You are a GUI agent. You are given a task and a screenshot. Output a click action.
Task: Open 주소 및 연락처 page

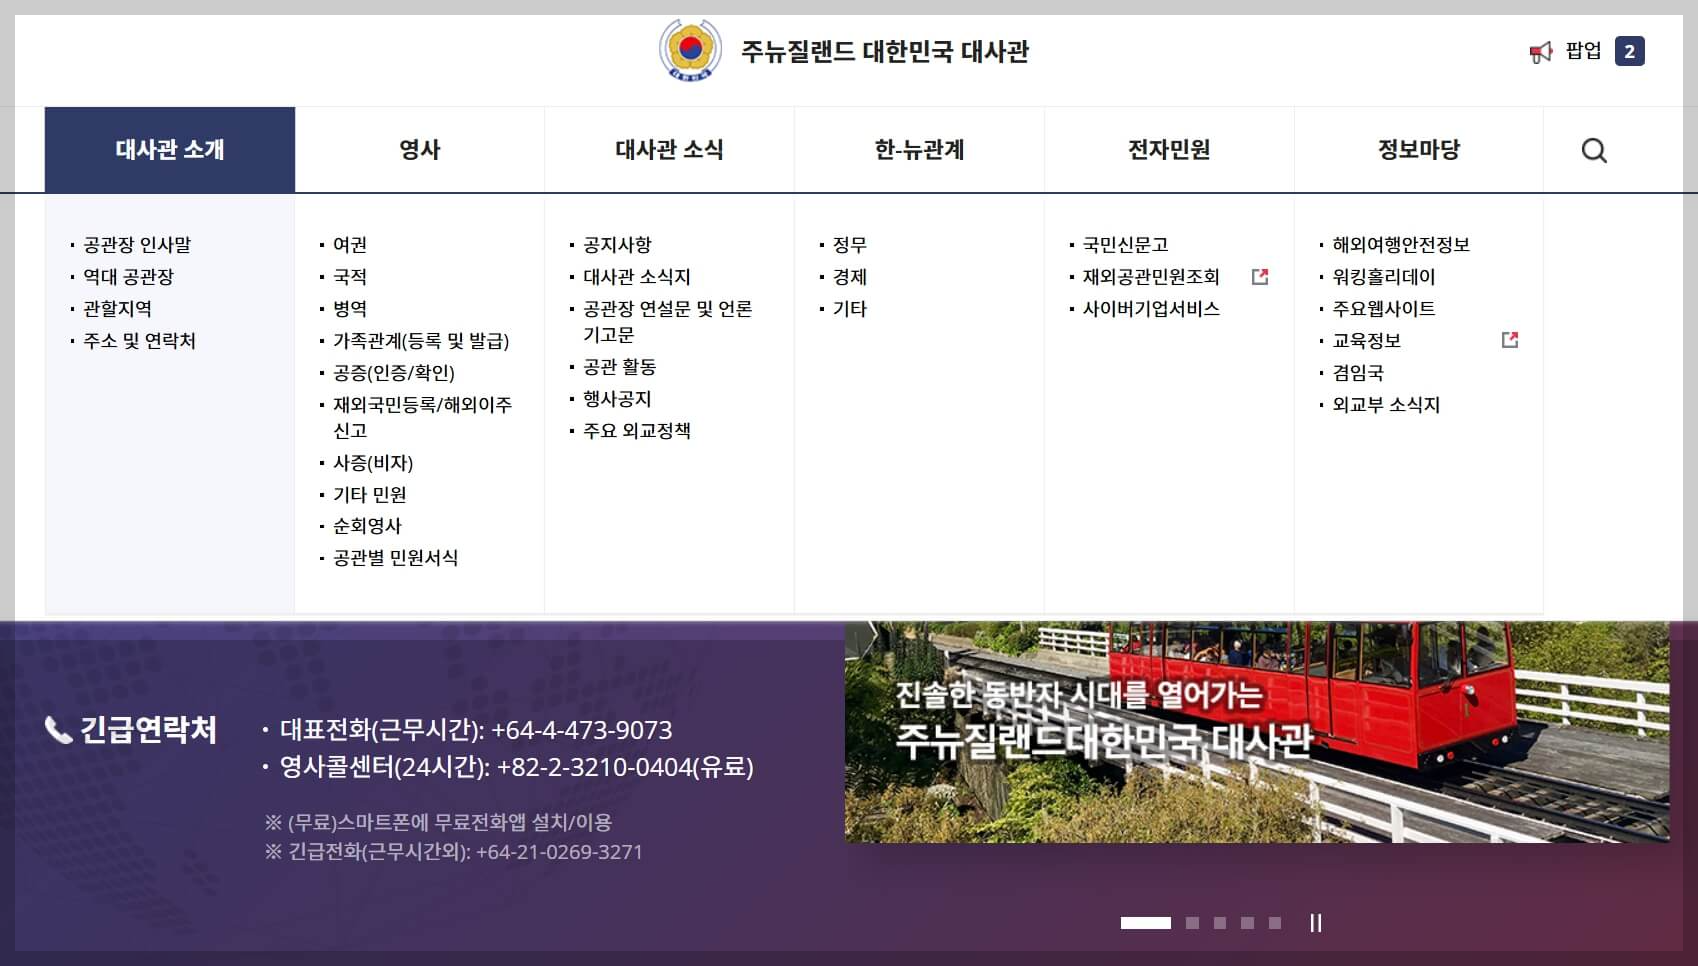(x=139, y=341)
